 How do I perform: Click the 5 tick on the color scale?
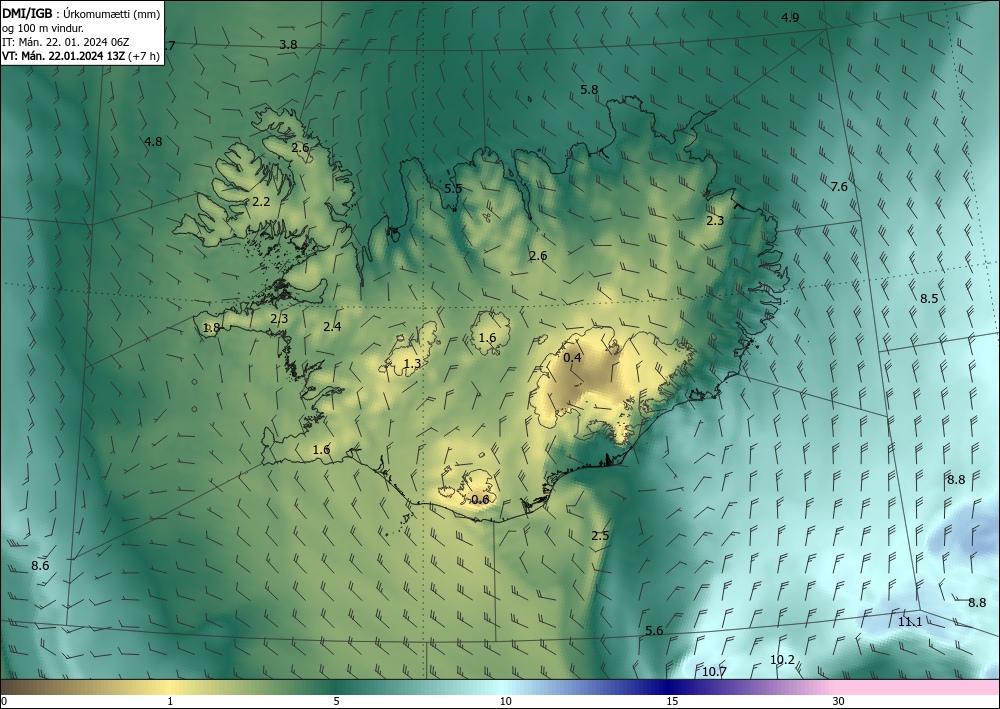(336, 701)
